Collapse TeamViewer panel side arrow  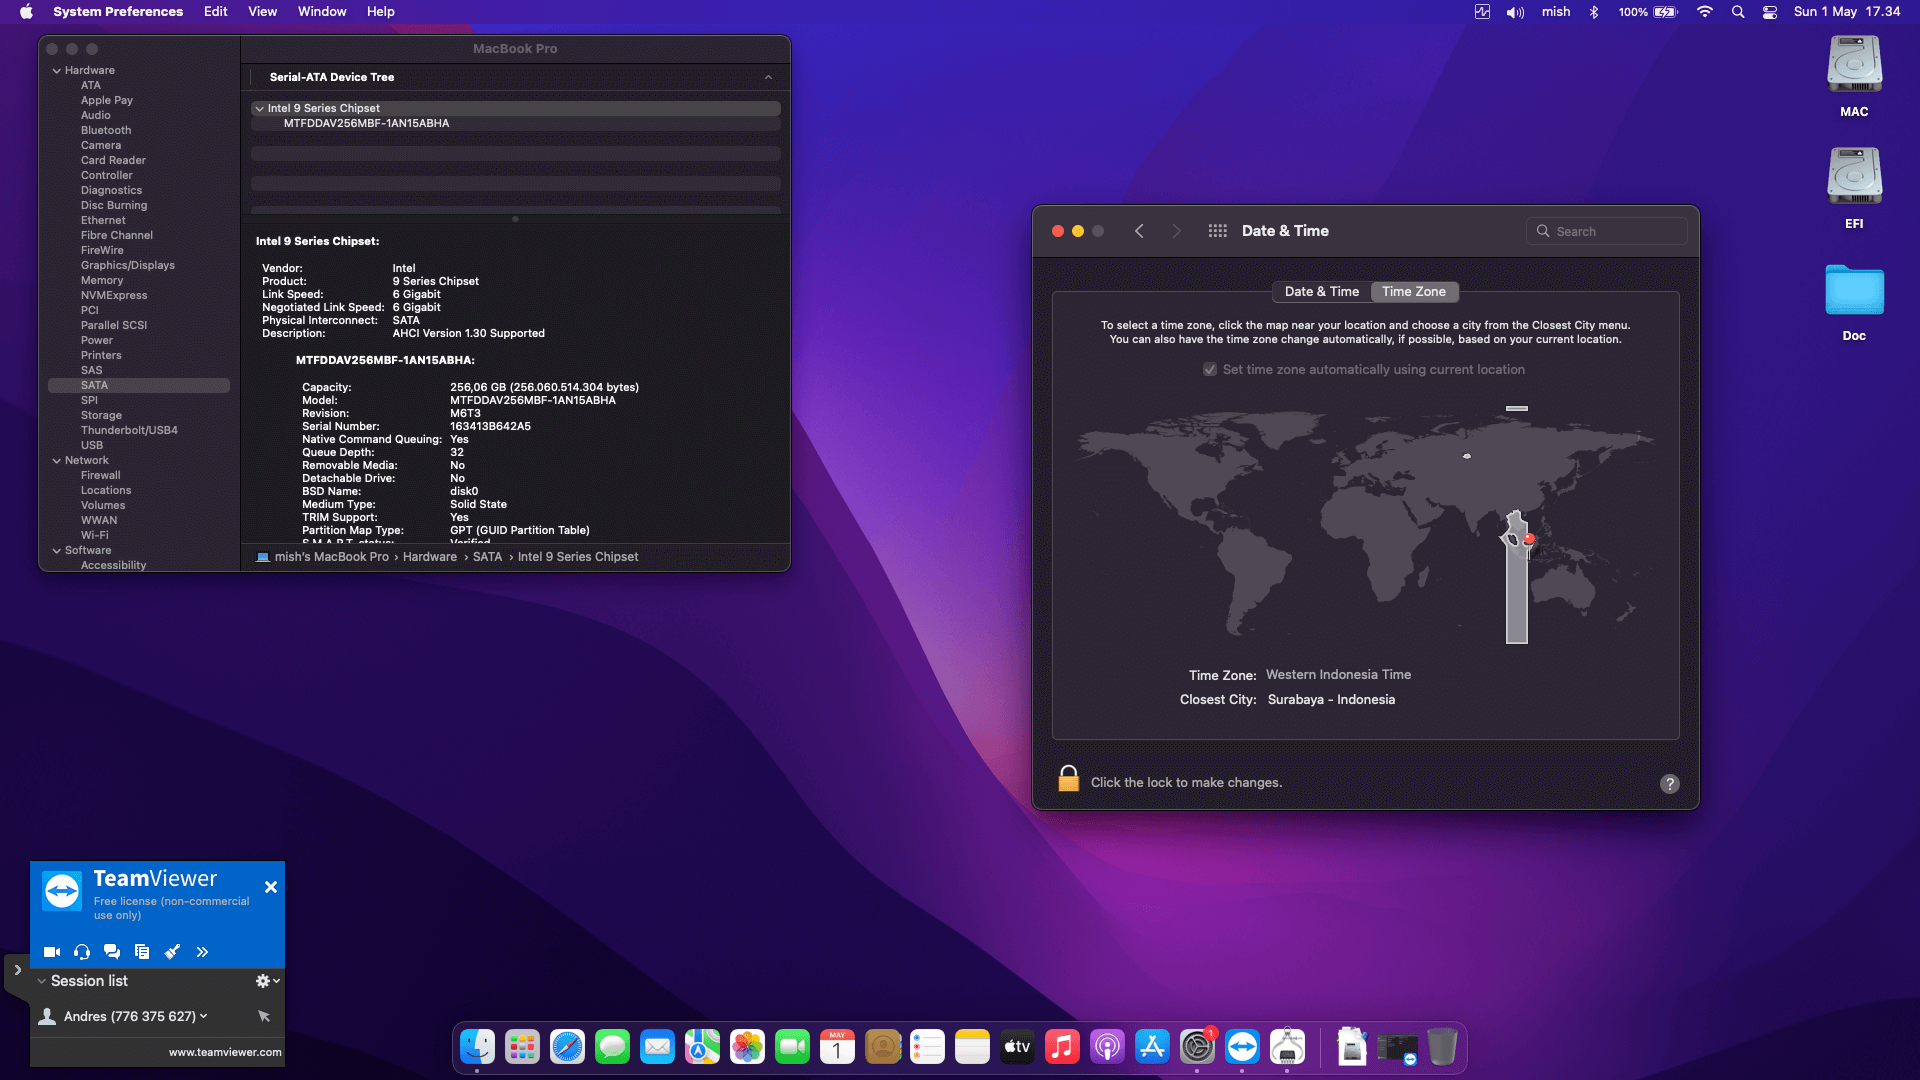(17, 970)
